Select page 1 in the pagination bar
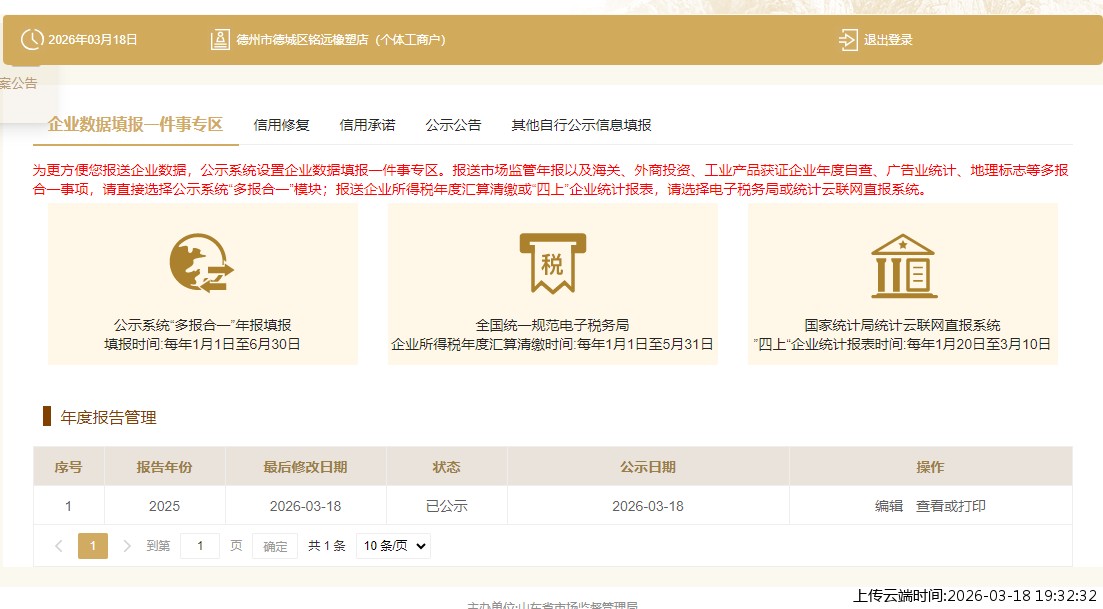The width and height of the screenshot is (1103, 609). click(x=92, y=546)
